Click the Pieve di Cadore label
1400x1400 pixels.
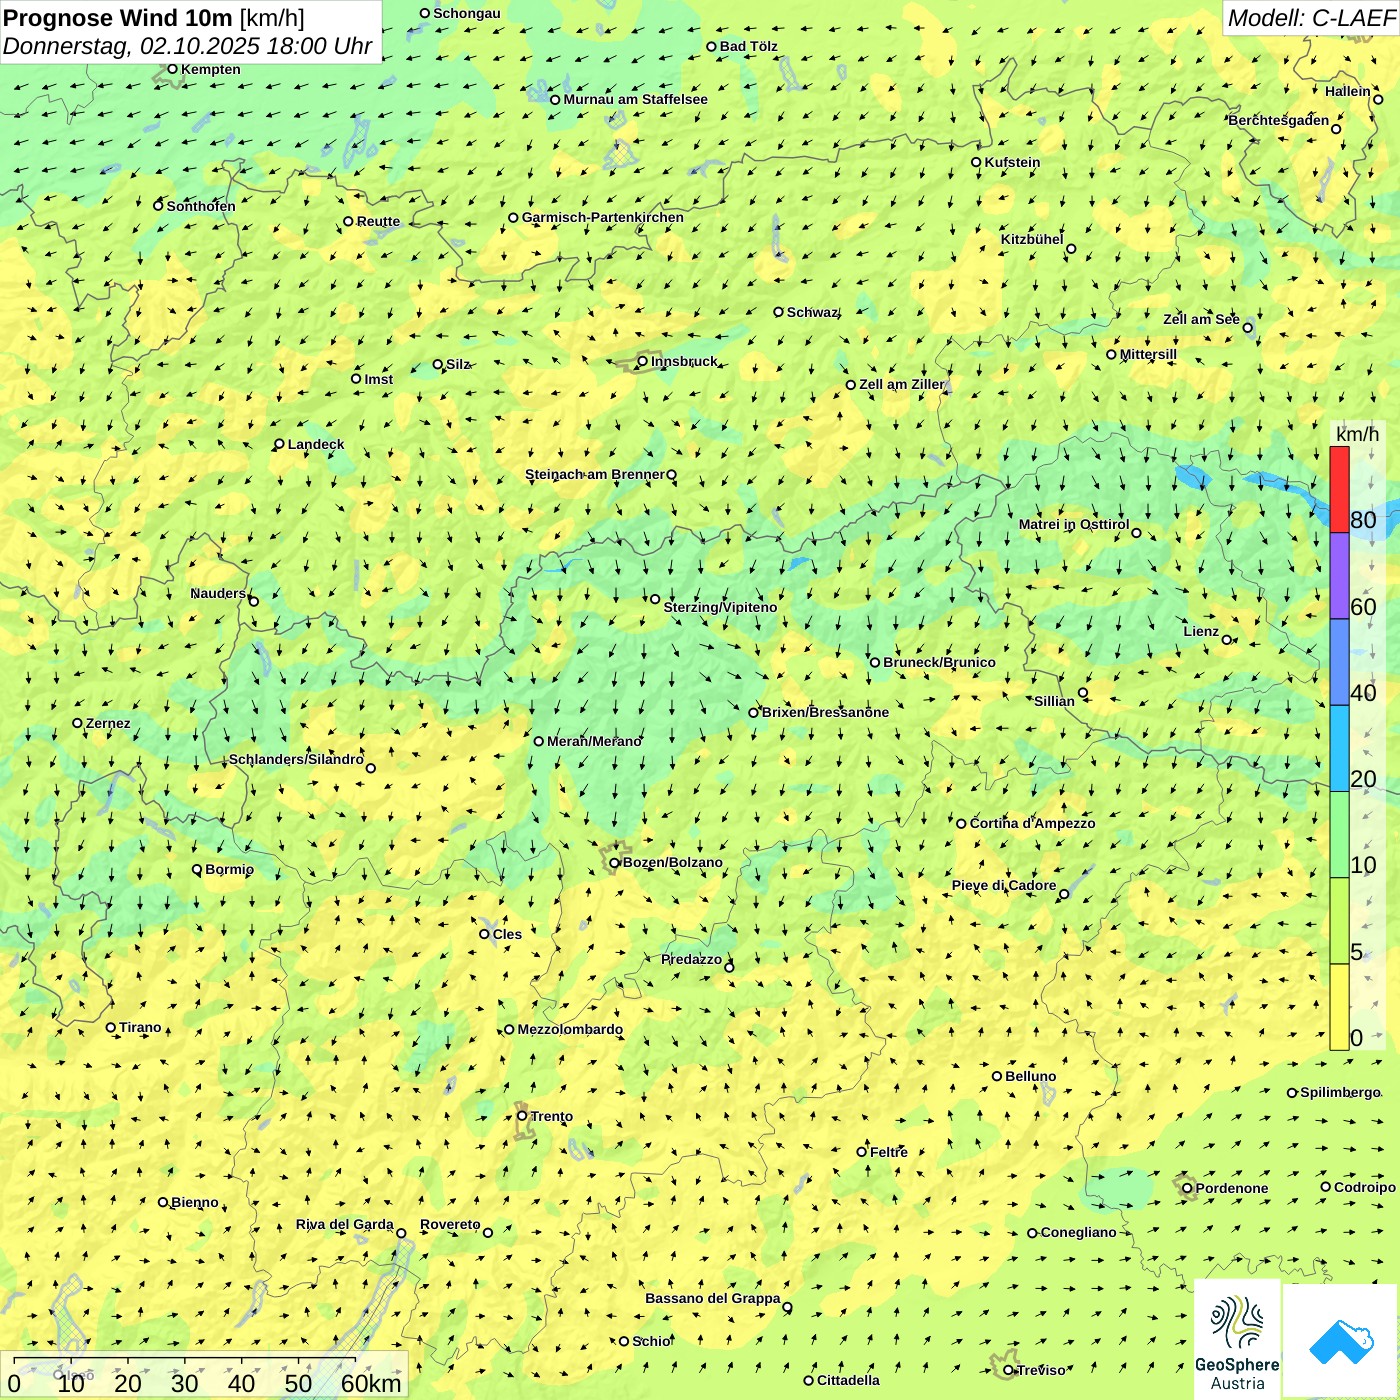[1004, 885]
